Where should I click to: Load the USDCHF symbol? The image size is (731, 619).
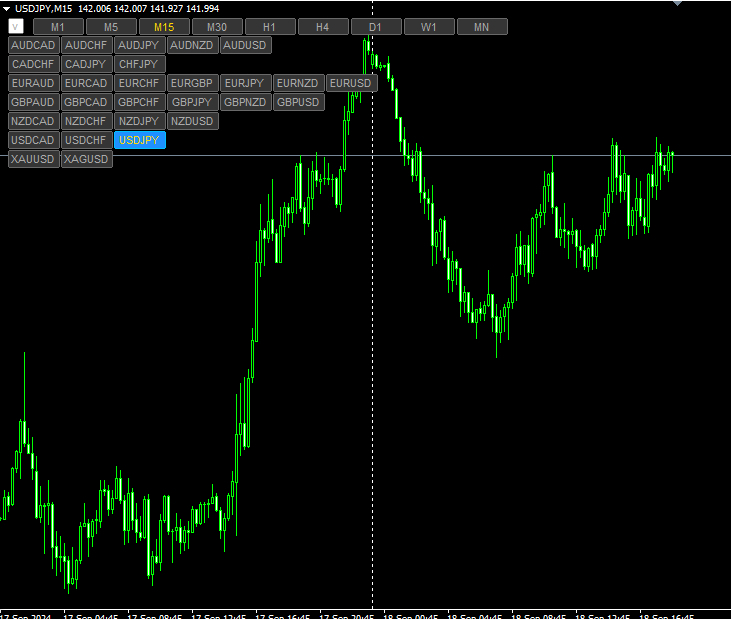[x=86, y=140]
